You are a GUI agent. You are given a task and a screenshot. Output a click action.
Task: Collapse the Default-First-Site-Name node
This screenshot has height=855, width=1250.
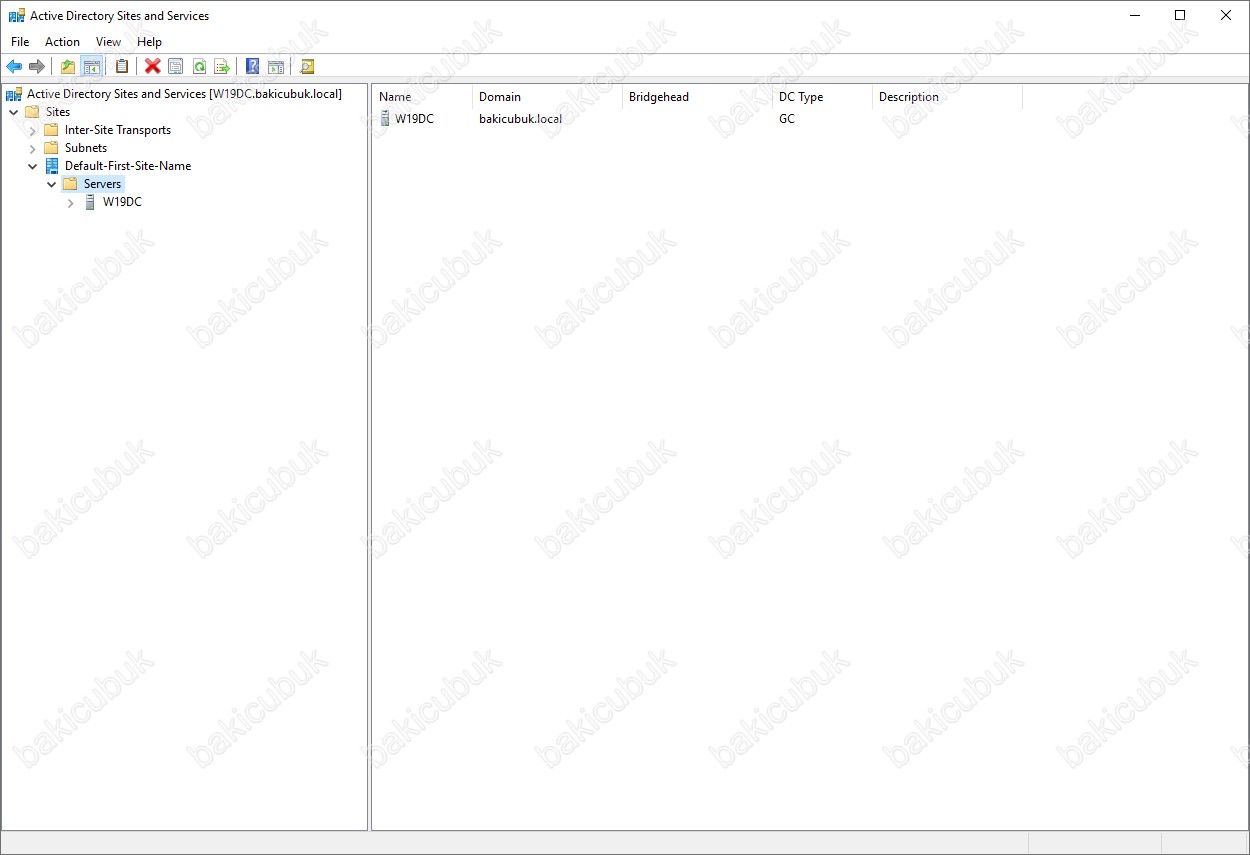(33, 166)
